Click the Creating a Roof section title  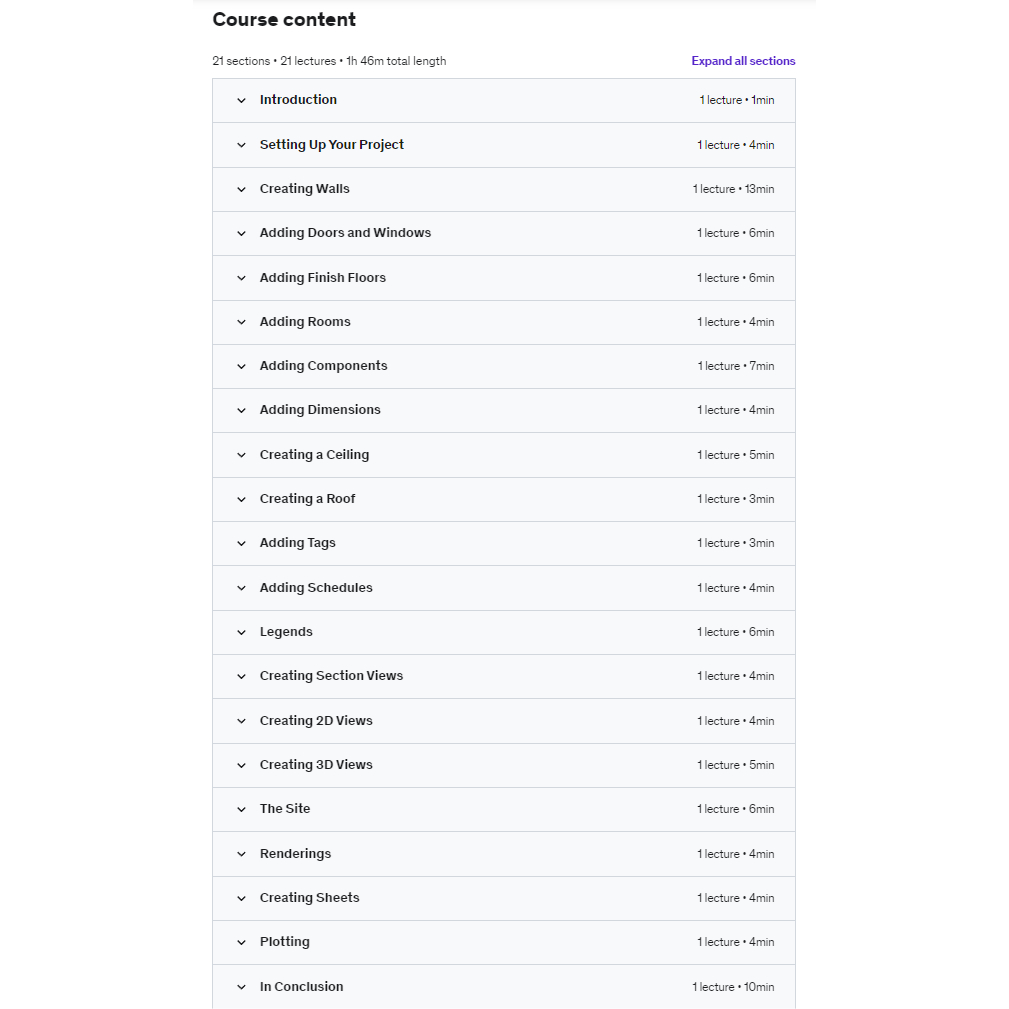pos(307,499)
